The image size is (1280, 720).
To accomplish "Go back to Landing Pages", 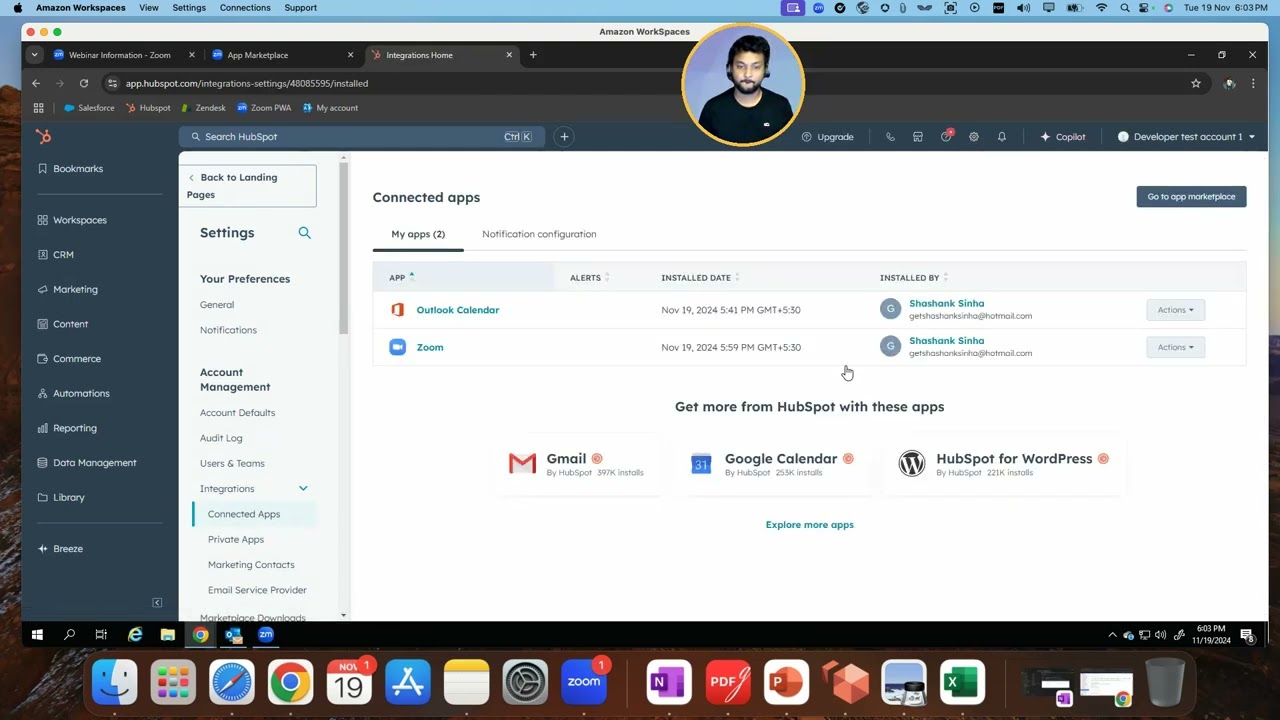I will pyautogui.click(x=248, y=186).
